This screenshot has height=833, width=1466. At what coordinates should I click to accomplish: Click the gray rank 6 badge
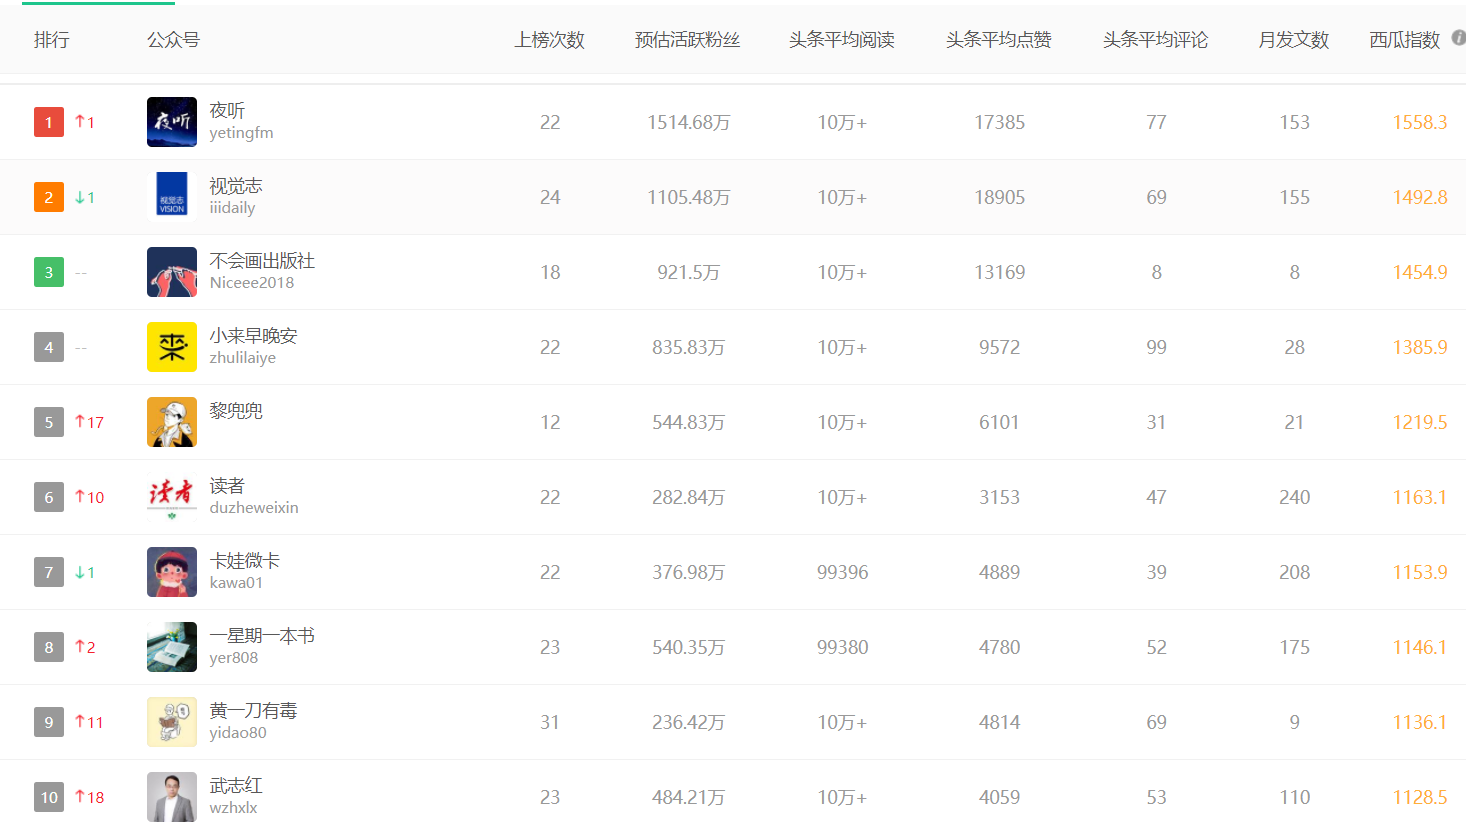(x=49, y=497)
